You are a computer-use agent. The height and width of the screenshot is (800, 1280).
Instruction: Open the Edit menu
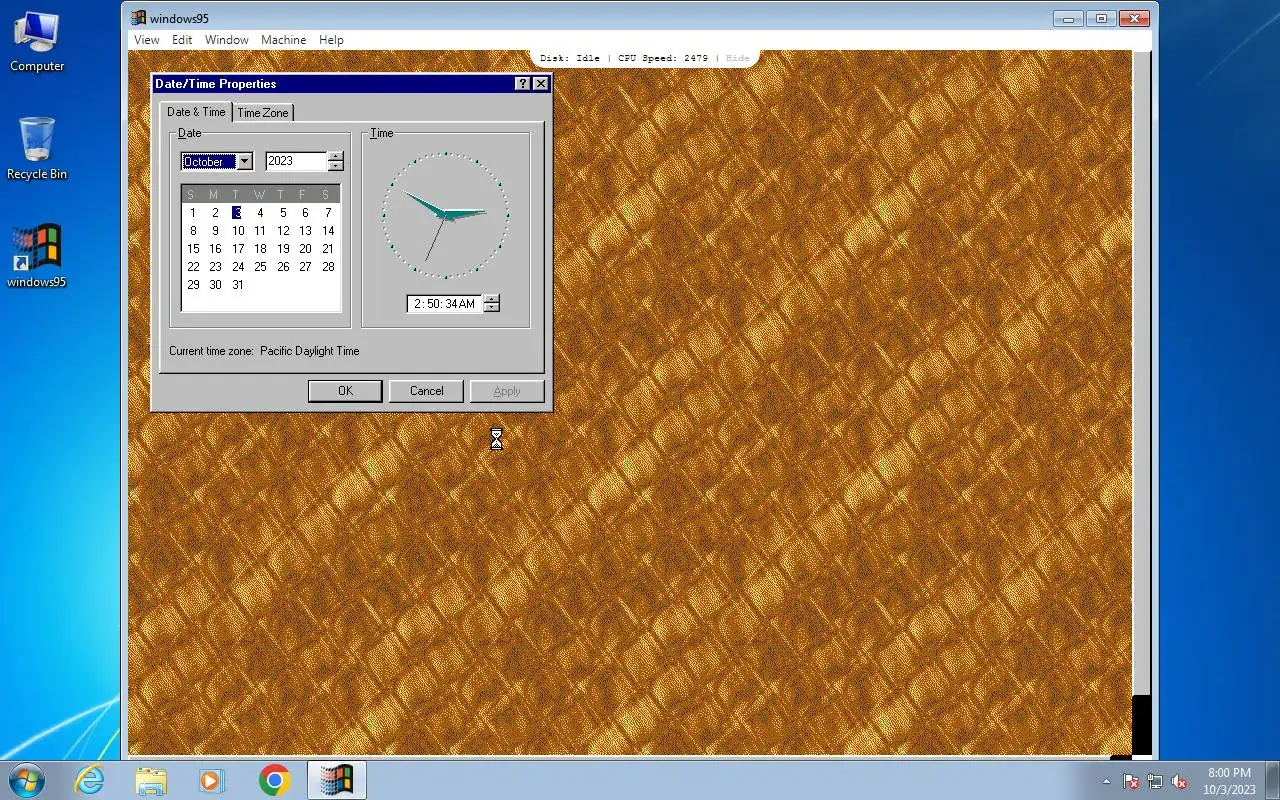[182, 40]
